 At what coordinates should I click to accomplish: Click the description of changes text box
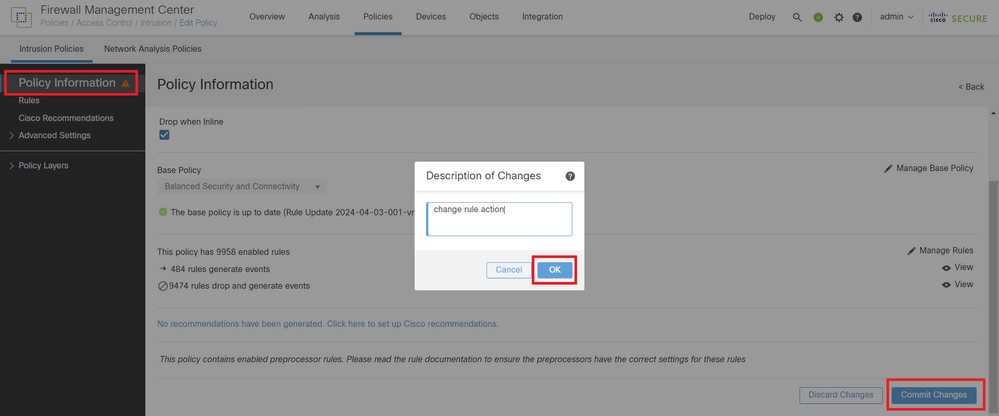tap(500, 219)
